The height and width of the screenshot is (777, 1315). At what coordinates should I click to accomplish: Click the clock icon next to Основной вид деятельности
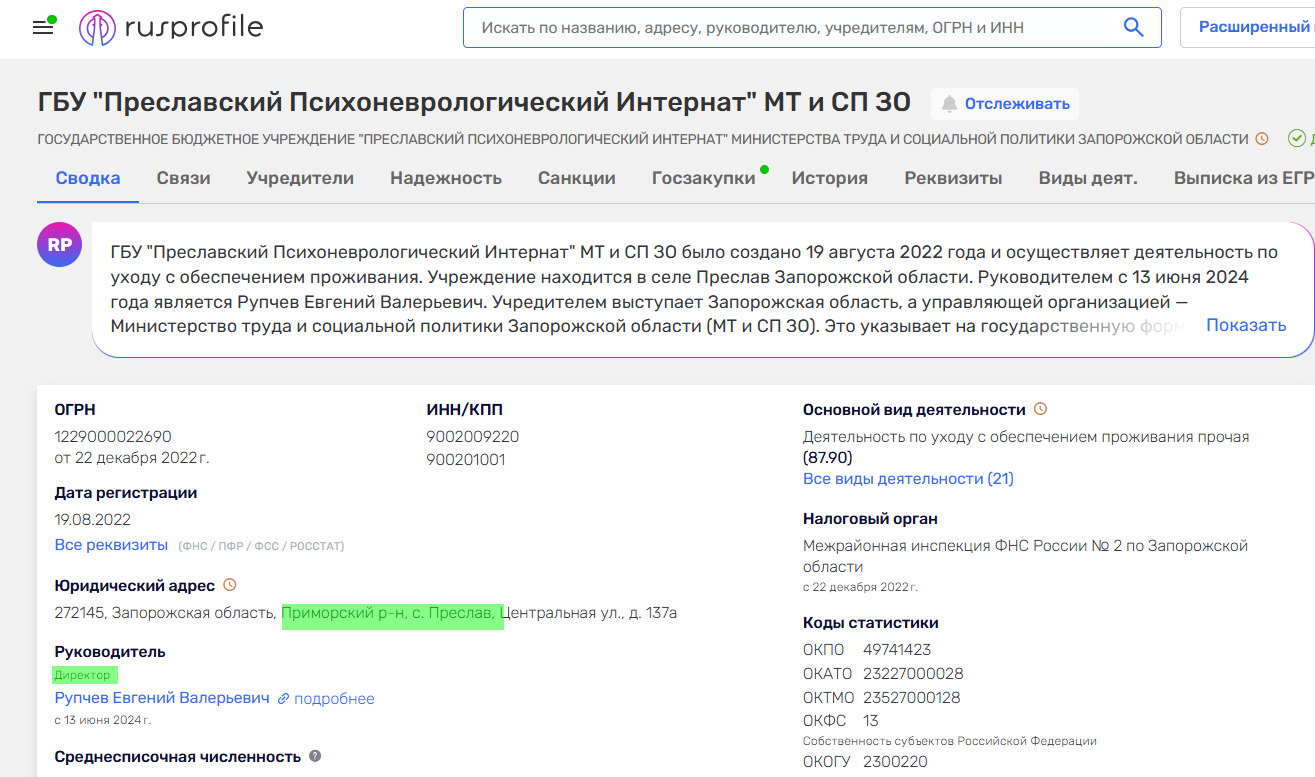click(x=1040, y=409)
